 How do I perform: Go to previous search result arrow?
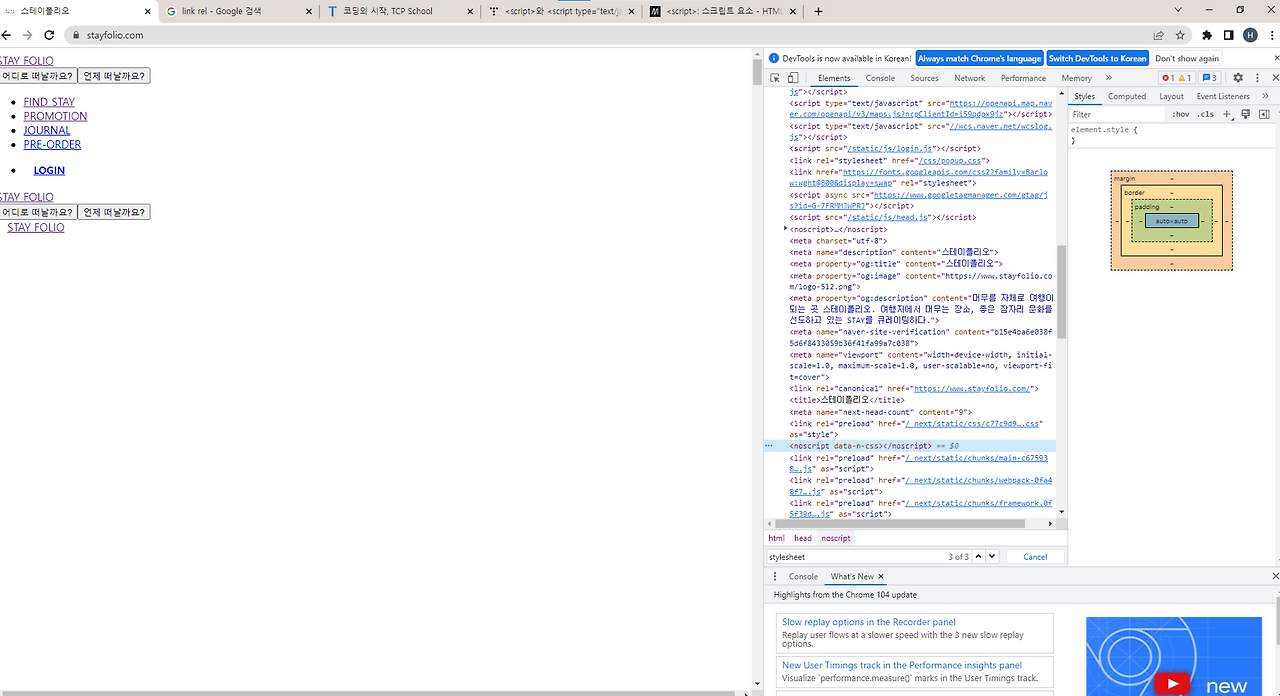tap(979, 556)
